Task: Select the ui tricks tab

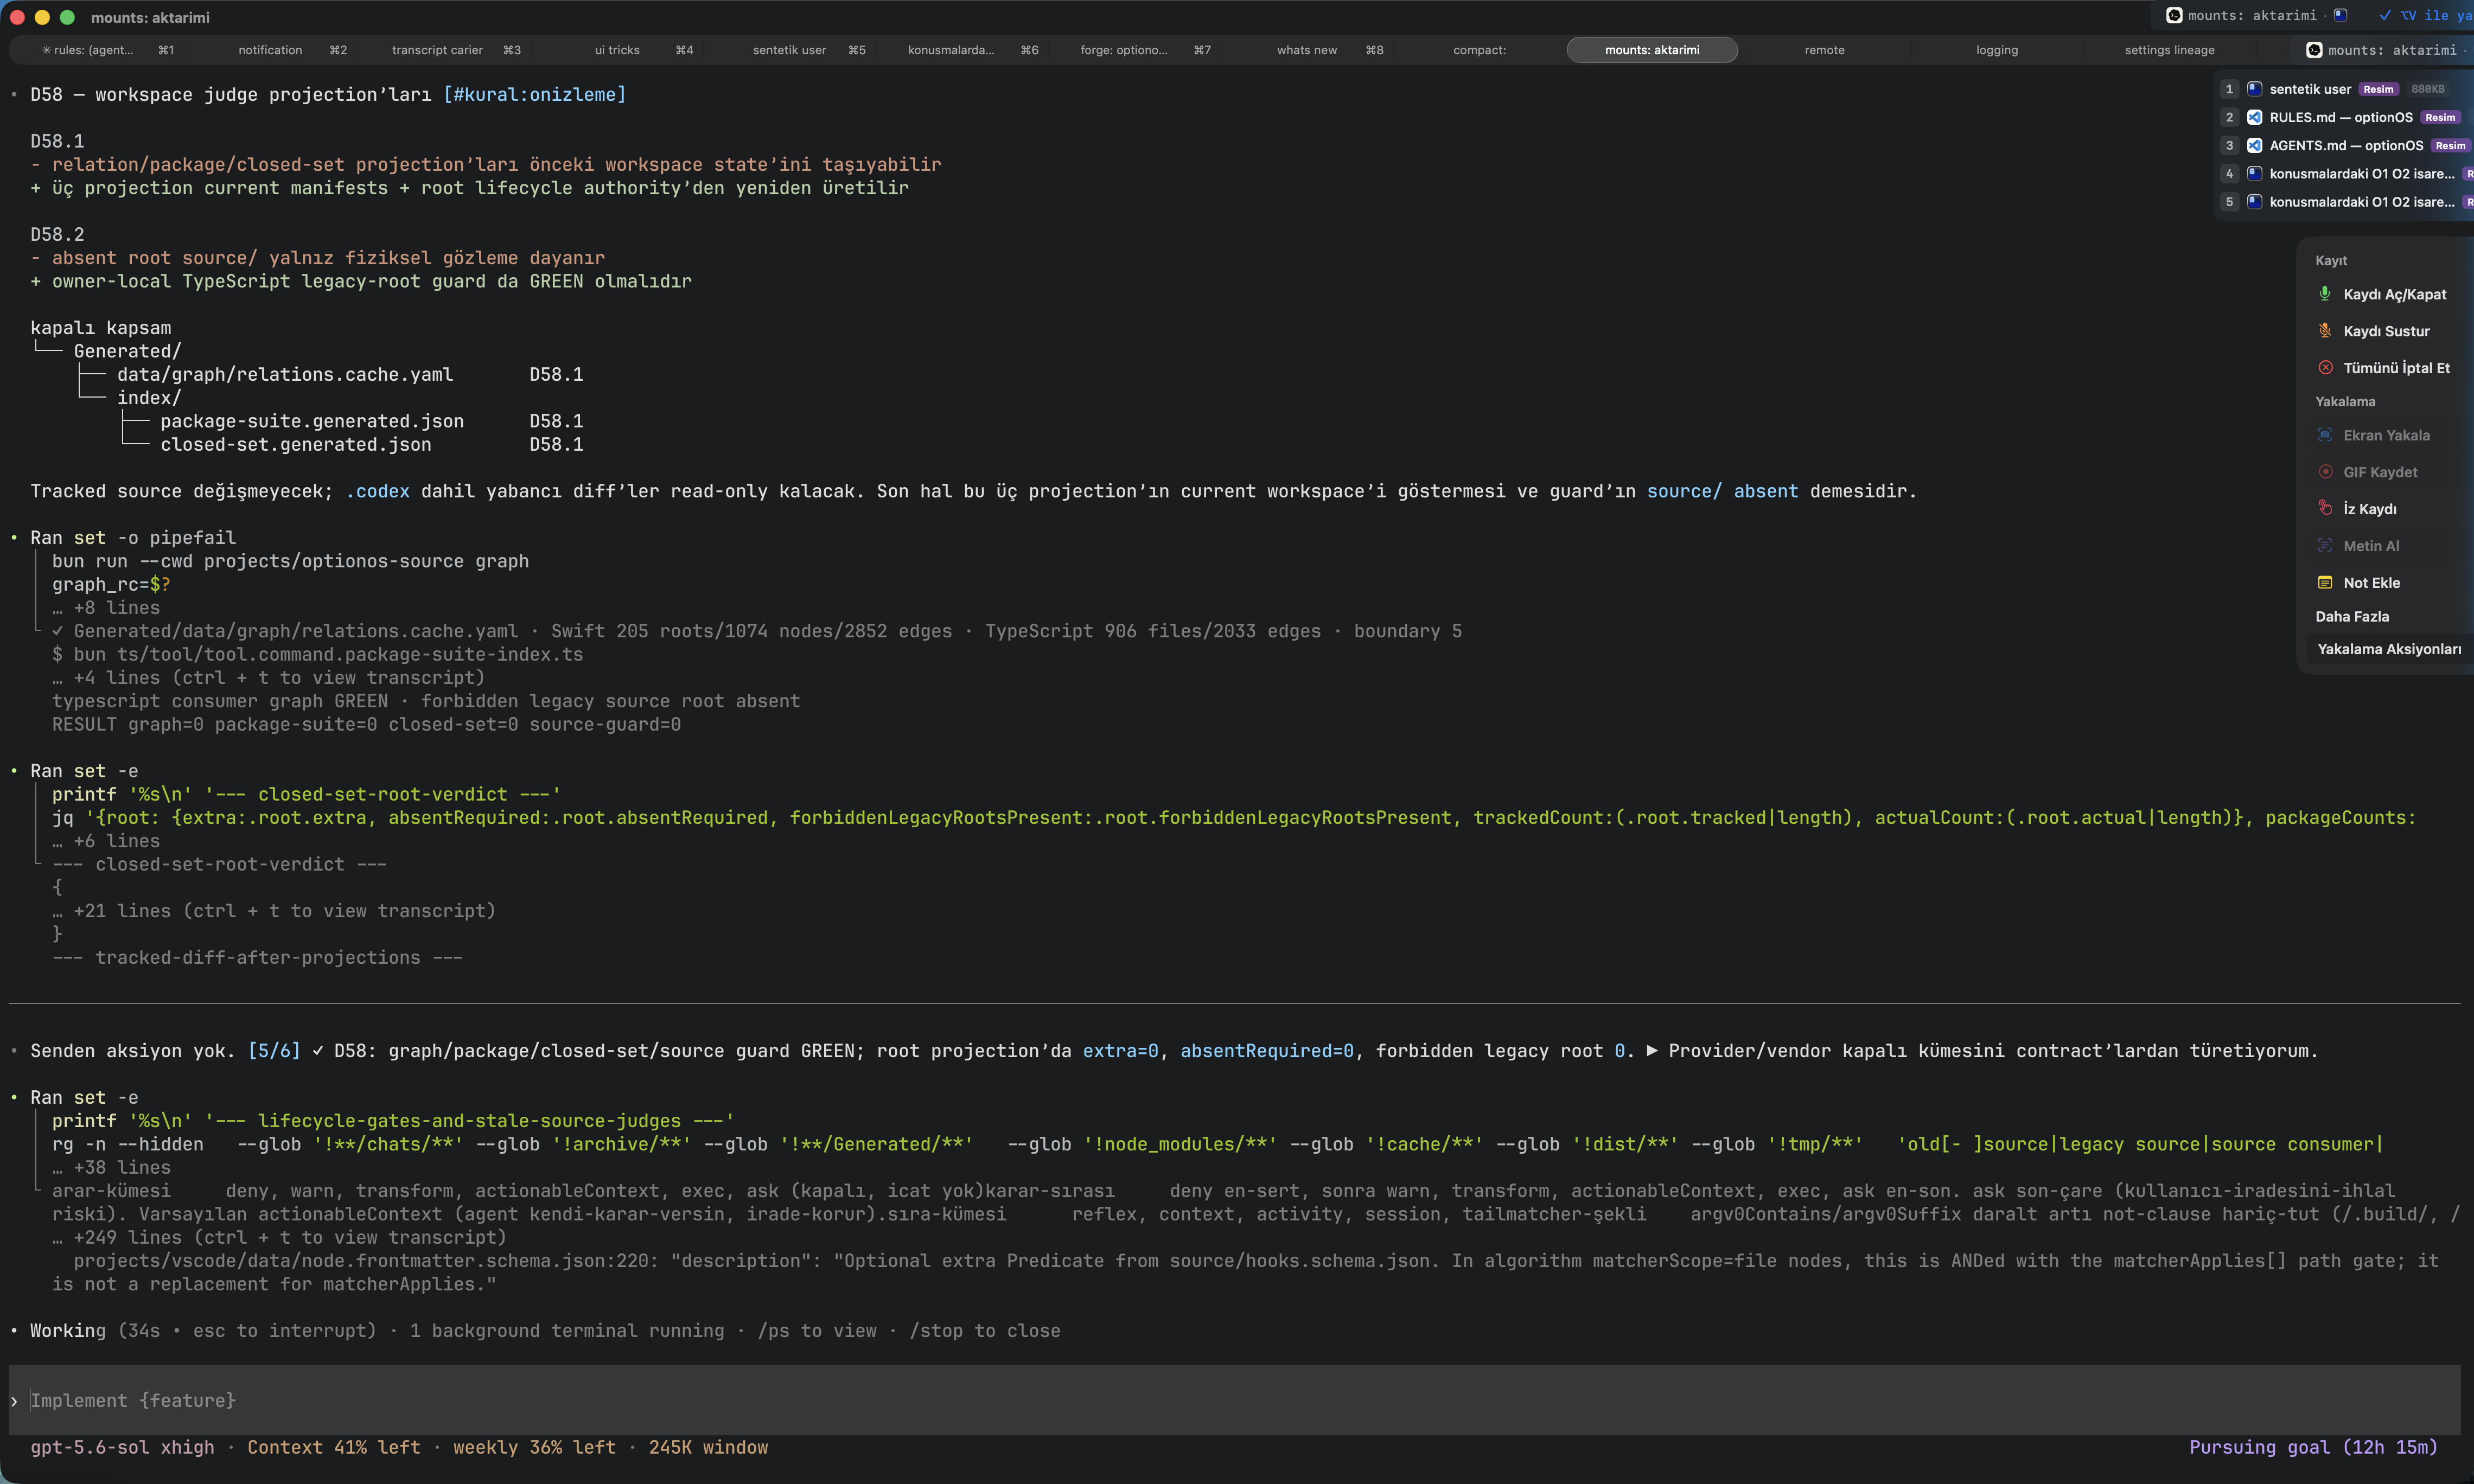Action: (x=617, y=50)
